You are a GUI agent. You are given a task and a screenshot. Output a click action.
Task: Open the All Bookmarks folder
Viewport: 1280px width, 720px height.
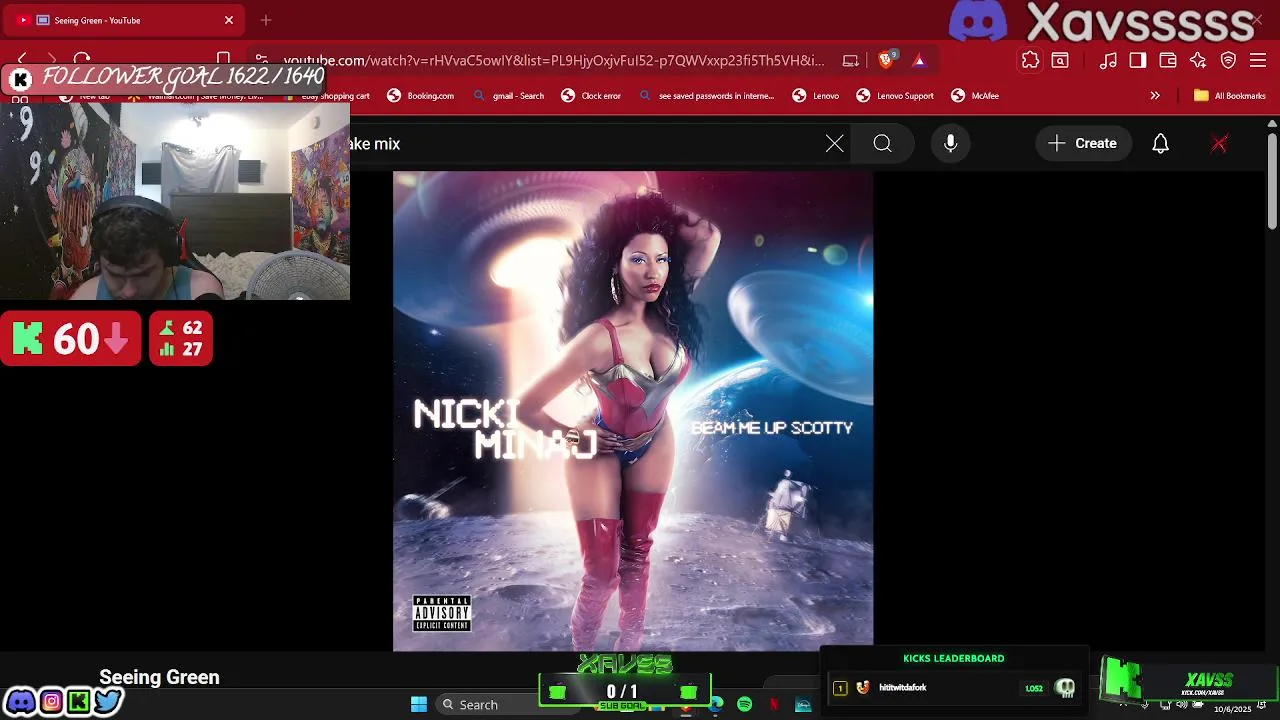coord(1230,96)
